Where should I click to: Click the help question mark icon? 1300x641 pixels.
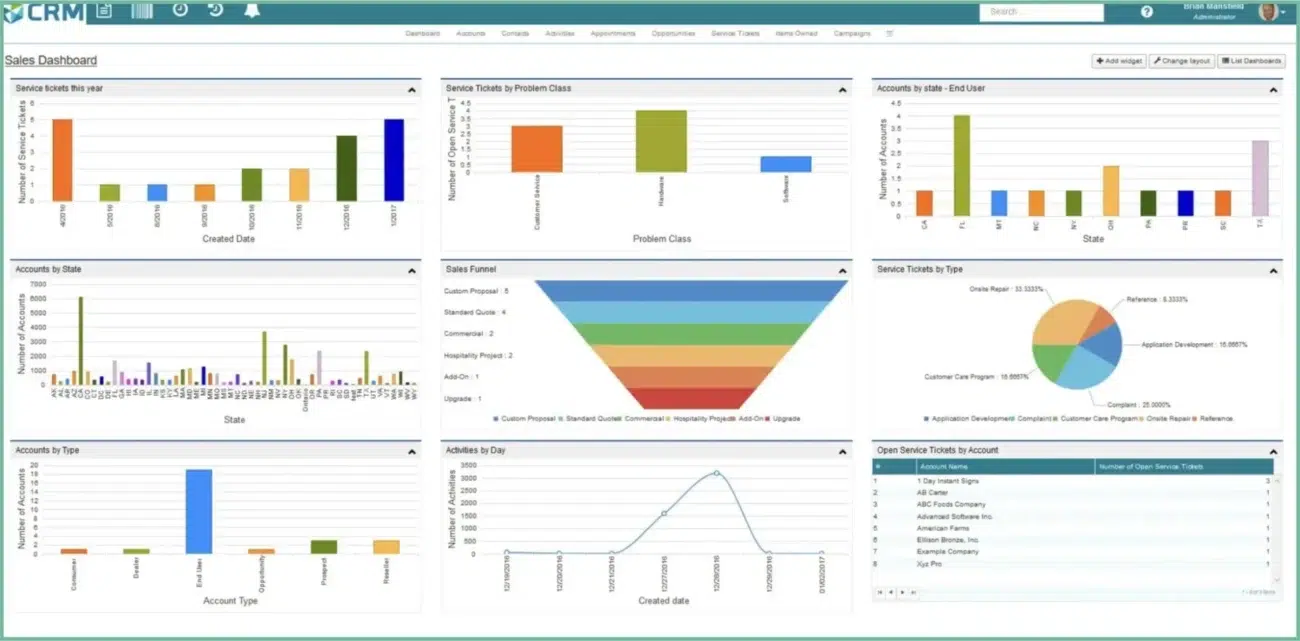(1145, 12)
